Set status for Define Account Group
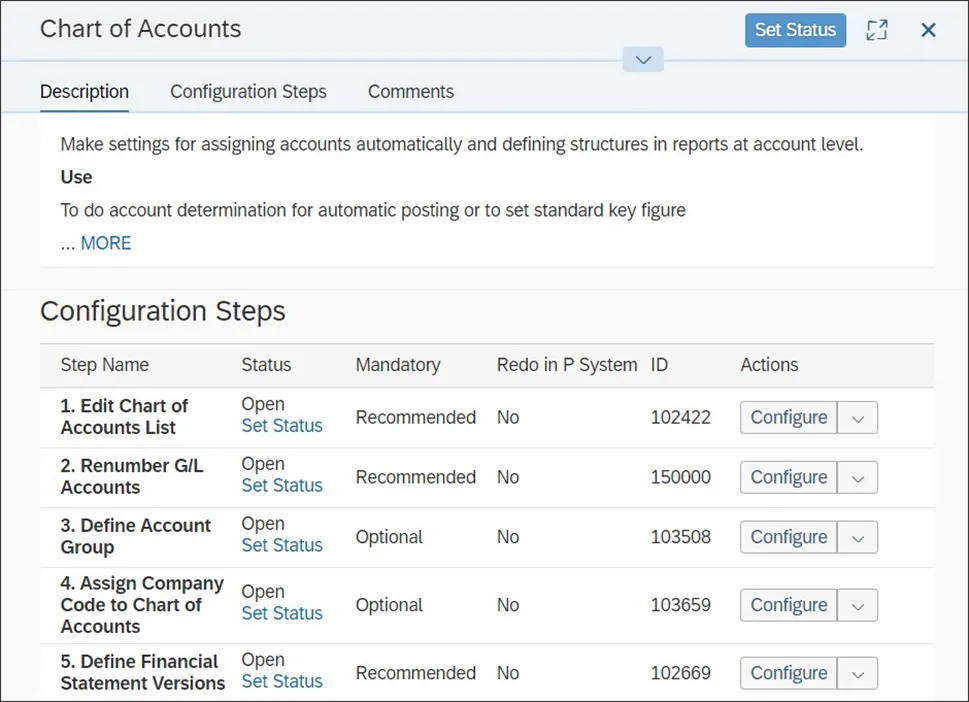Viewport: 969px width, 702px height. point(282,546)
